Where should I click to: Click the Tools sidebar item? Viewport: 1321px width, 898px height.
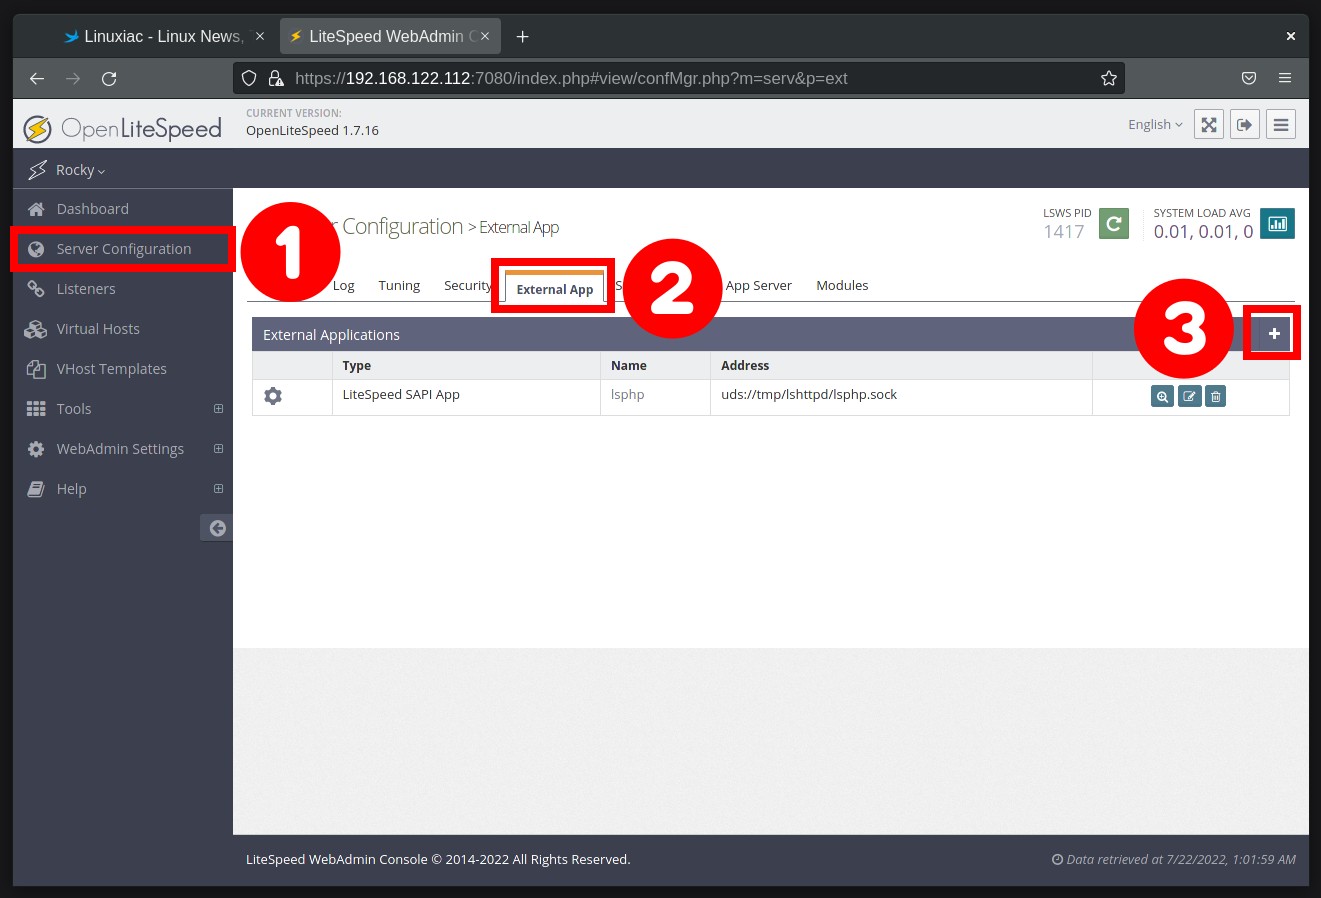[74, 409]
